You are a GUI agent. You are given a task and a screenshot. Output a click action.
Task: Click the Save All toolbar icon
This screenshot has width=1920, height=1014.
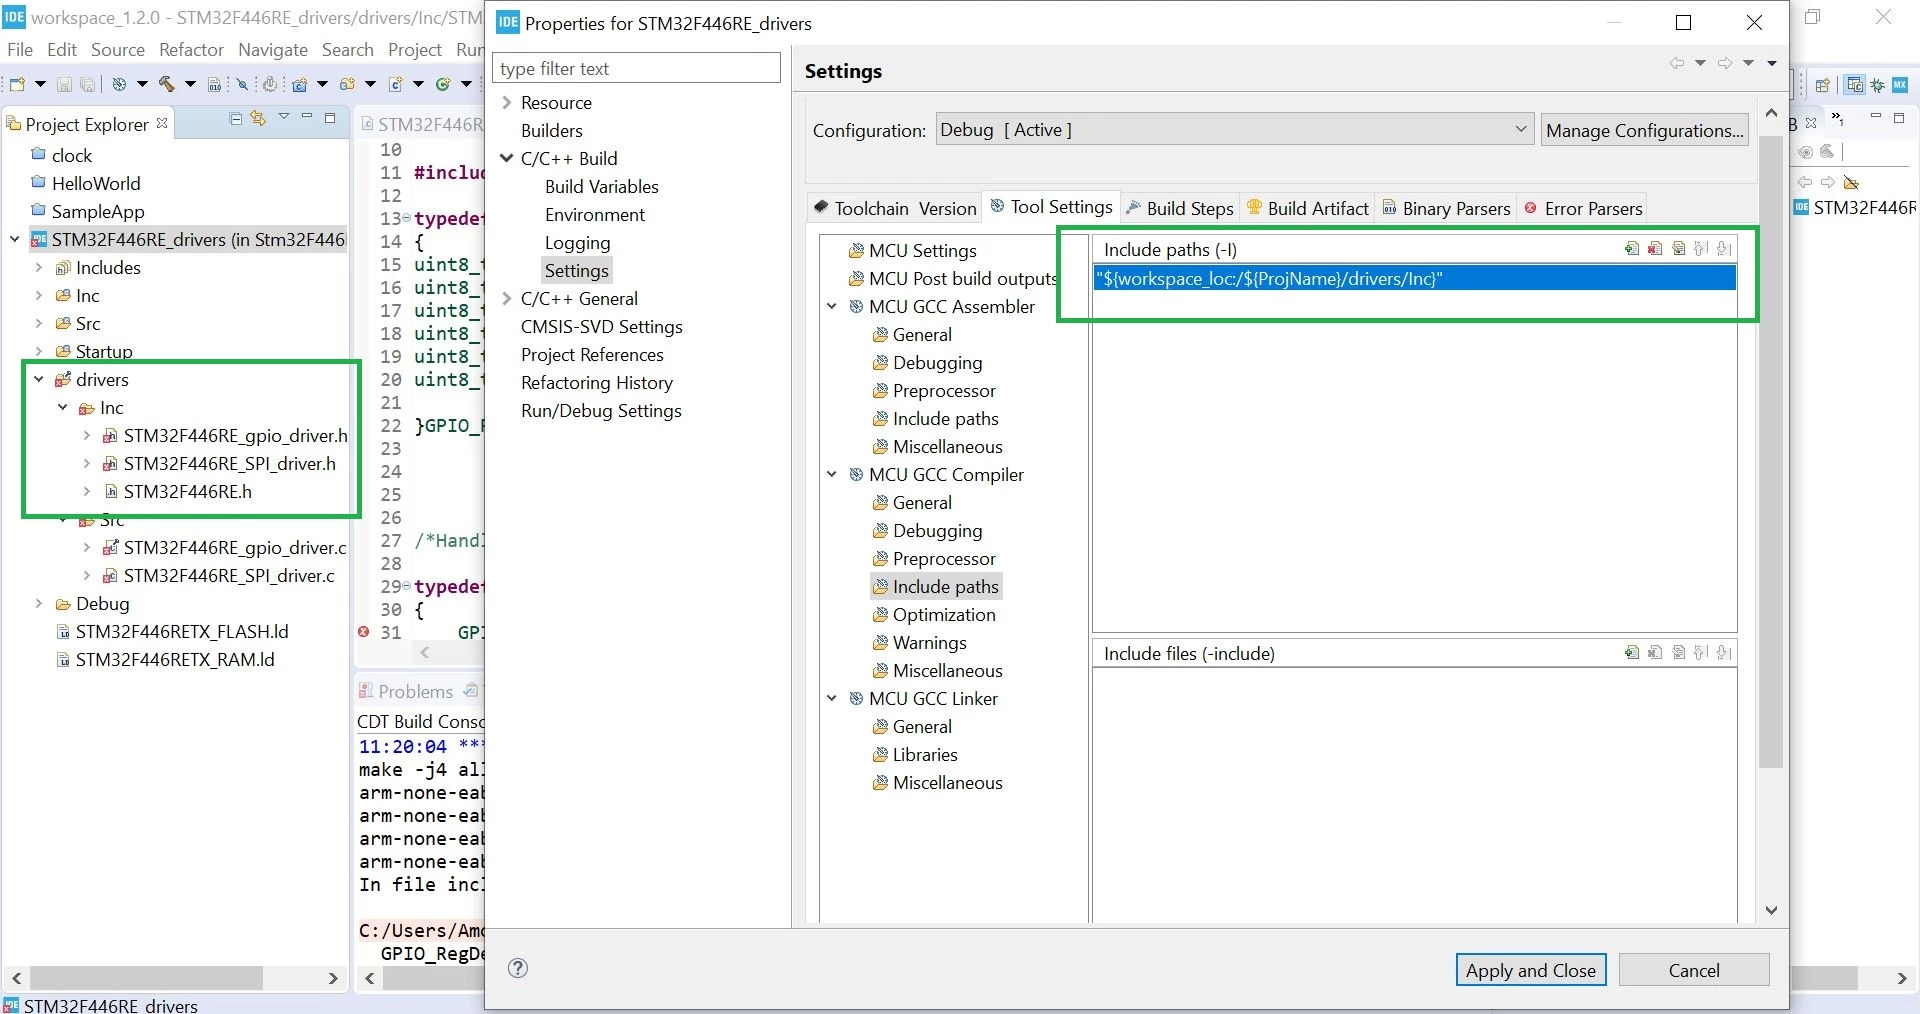(88, 84)
